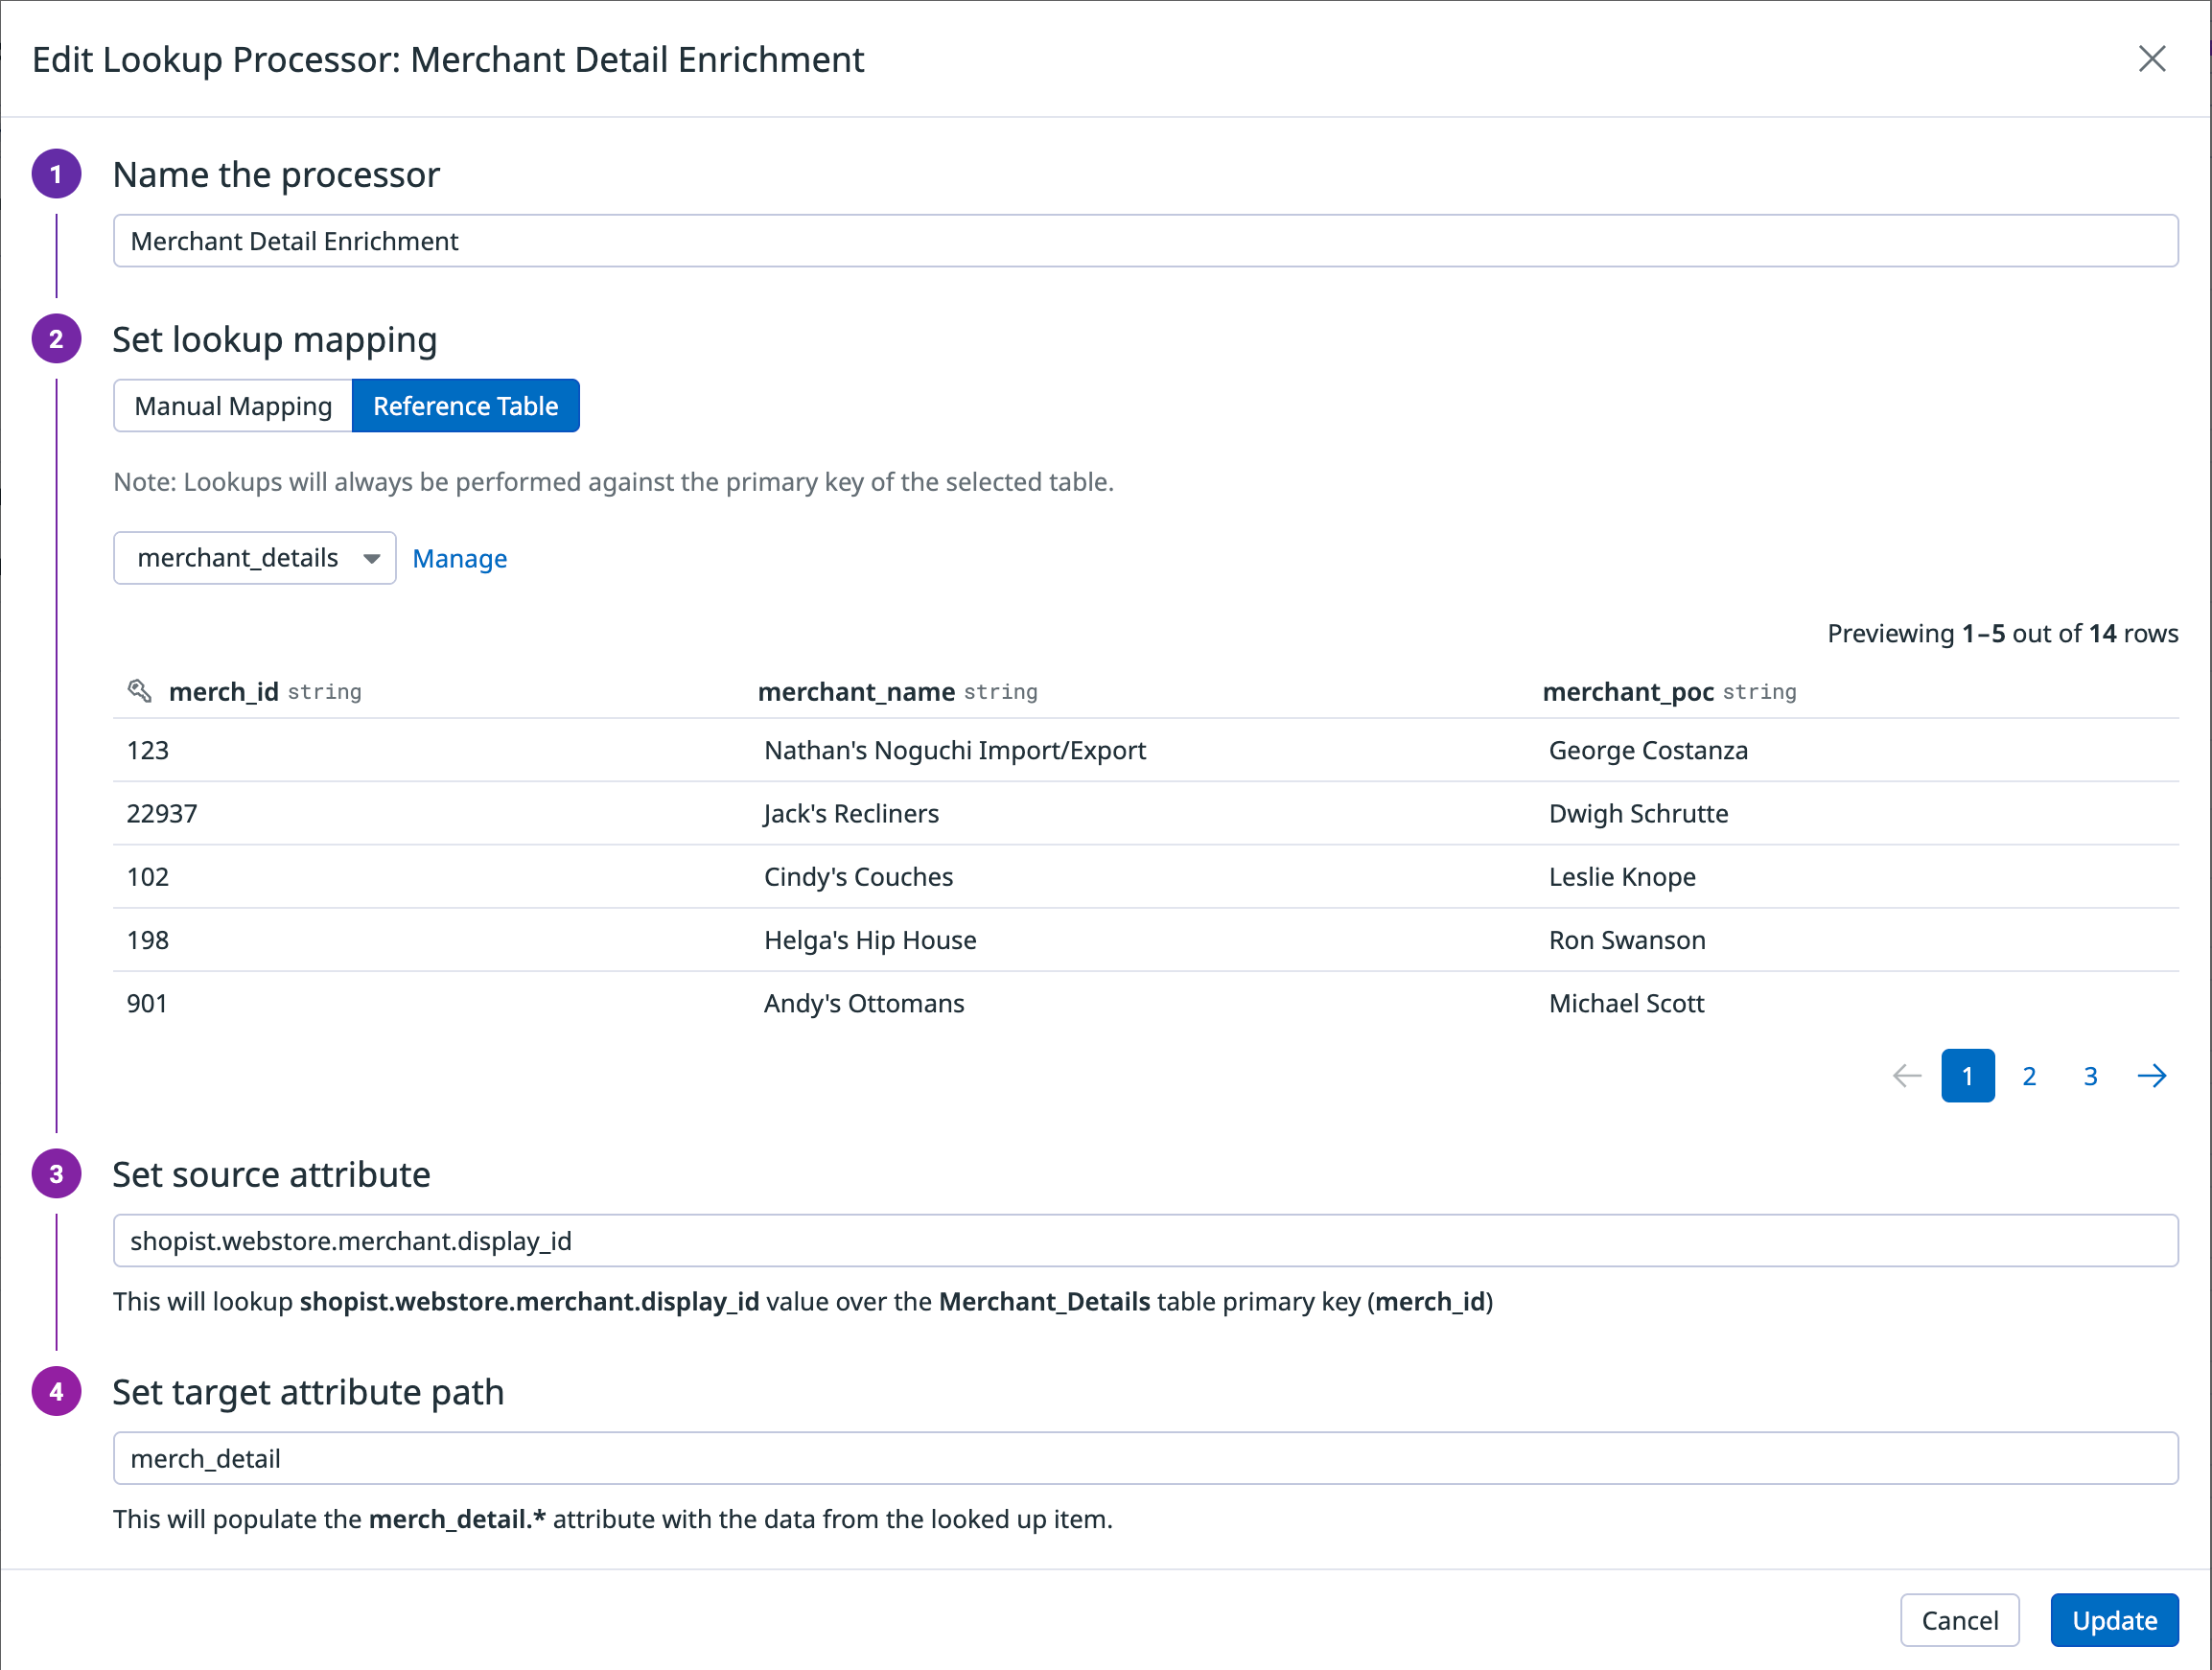
Task: Close the Edit Lookup Processor dialog
Action: point(2152,59)
